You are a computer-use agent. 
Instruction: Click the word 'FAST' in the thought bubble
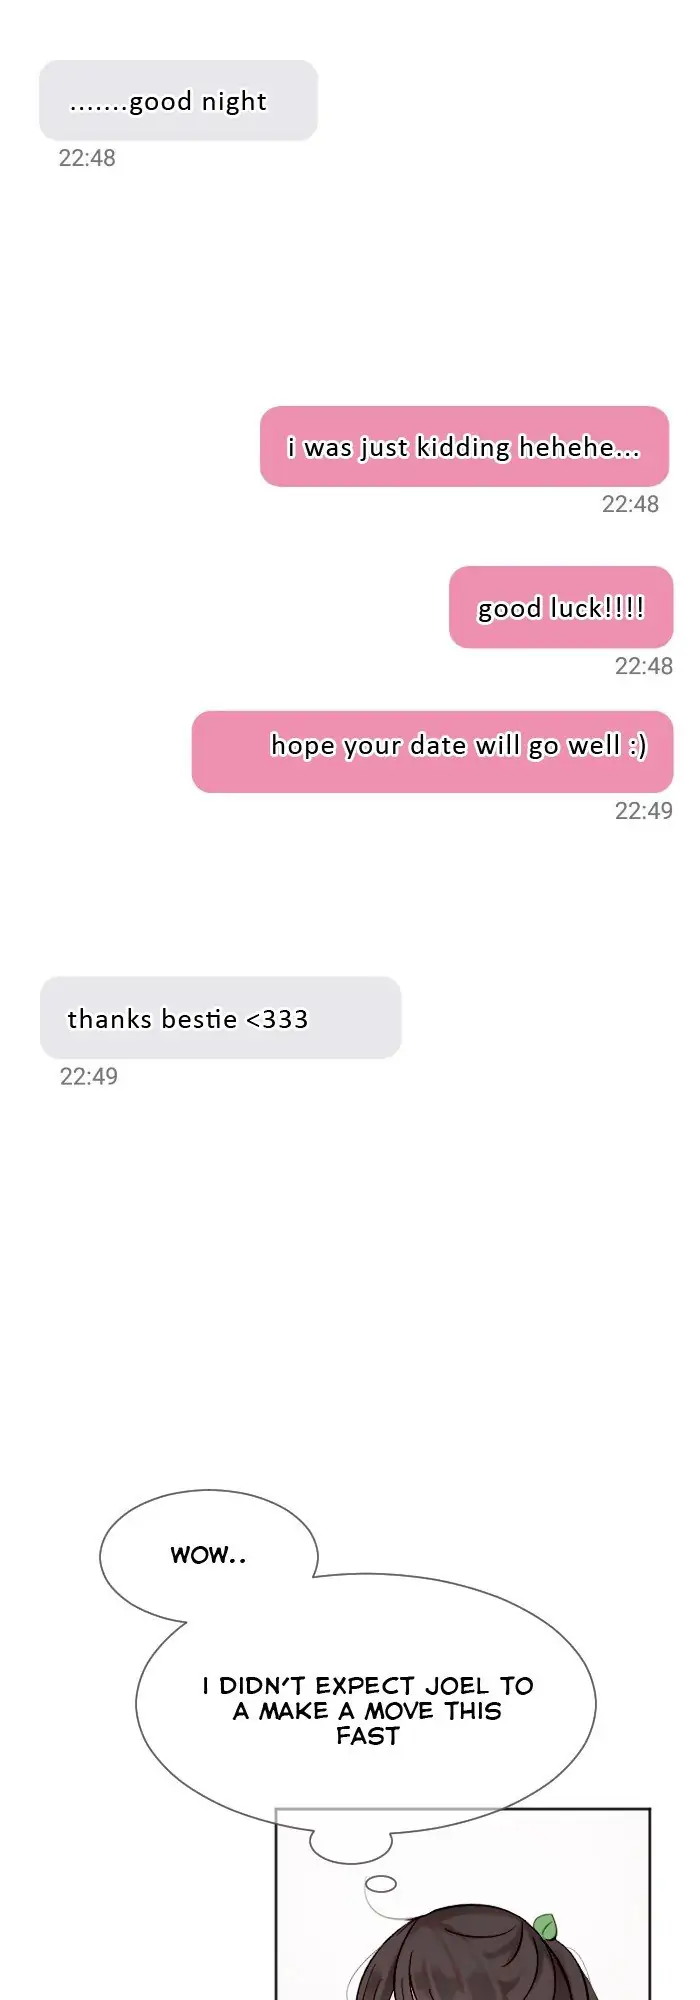367,1736
